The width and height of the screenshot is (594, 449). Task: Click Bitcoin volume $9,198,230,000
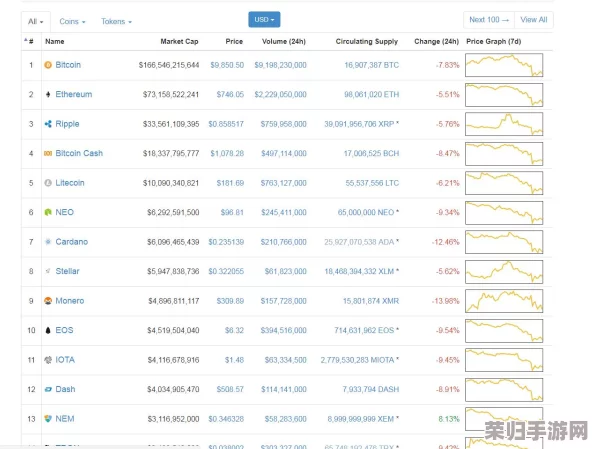tap(280, 65)
